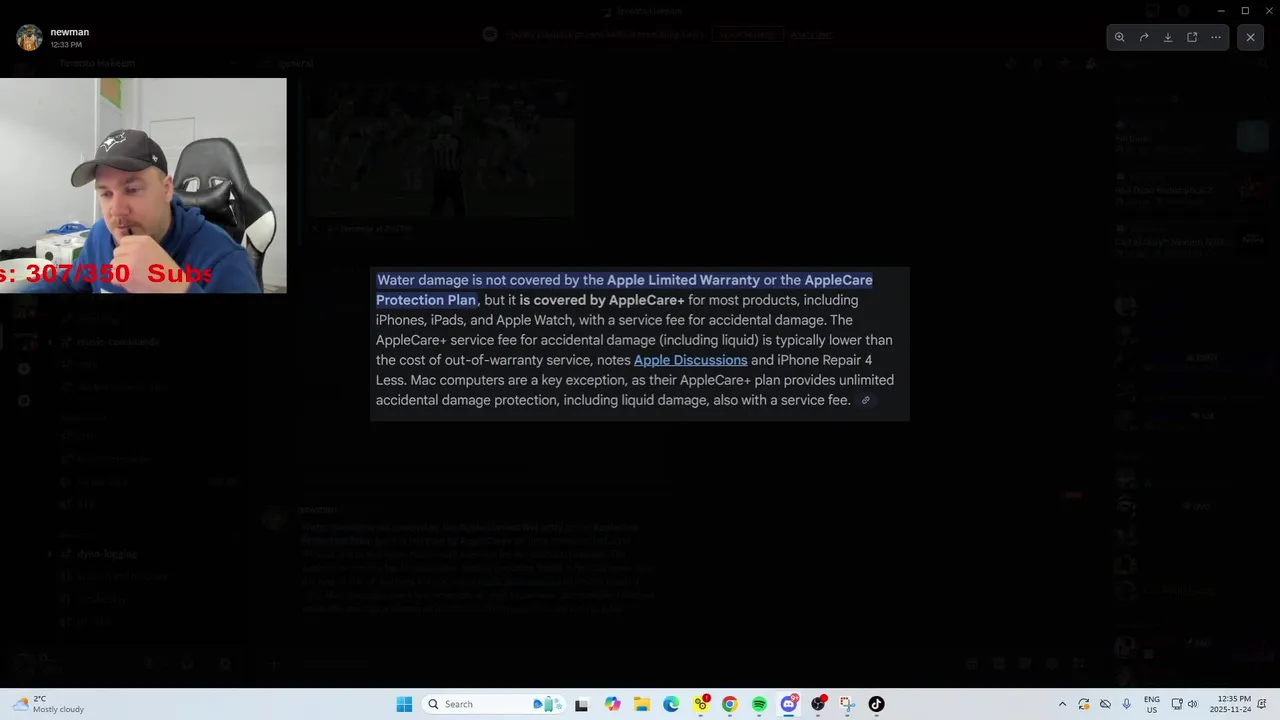Open the yellow notification-badged taskbar app
1280x720 pixels.
coord(701,704)
